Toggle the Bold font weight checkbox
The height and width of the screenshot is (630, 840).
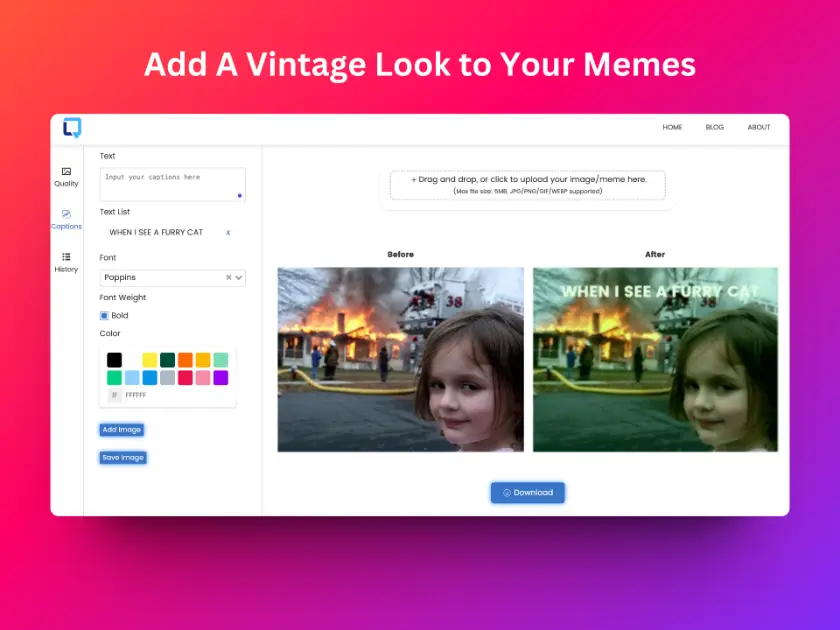(104, 315)
